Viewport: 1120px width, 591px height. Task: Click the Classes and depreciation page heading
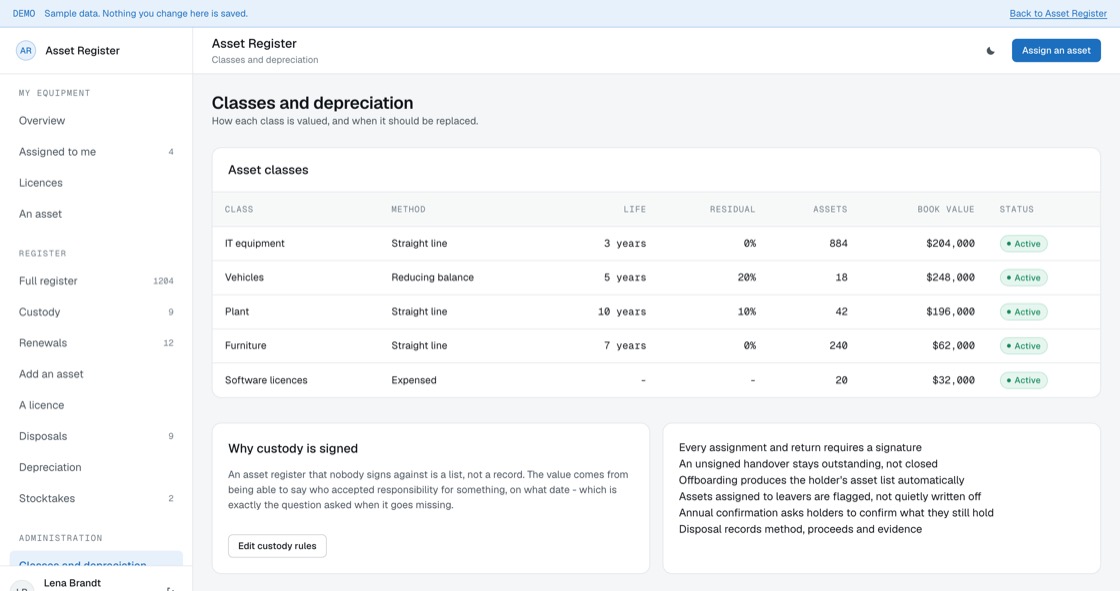point(312,103)
